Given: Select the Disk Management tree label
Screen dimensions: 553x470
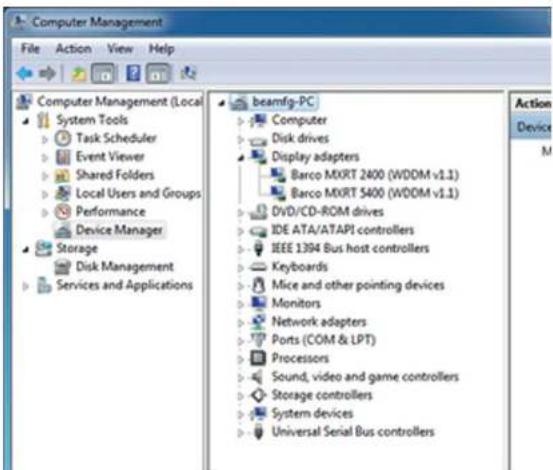Looking at the screenshot, I should 124,267.
